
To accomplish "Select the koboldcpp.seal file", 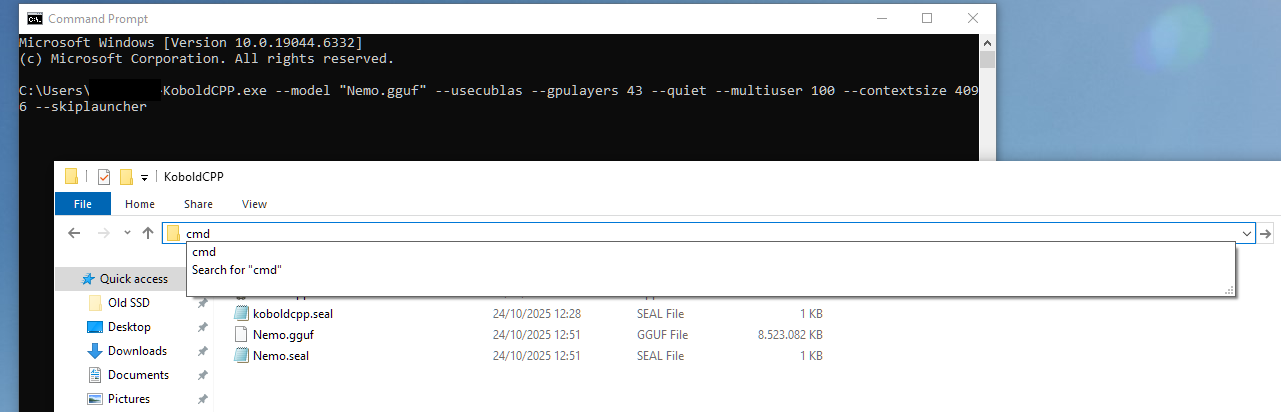I will pyautogui.click(x=293, y=313).
